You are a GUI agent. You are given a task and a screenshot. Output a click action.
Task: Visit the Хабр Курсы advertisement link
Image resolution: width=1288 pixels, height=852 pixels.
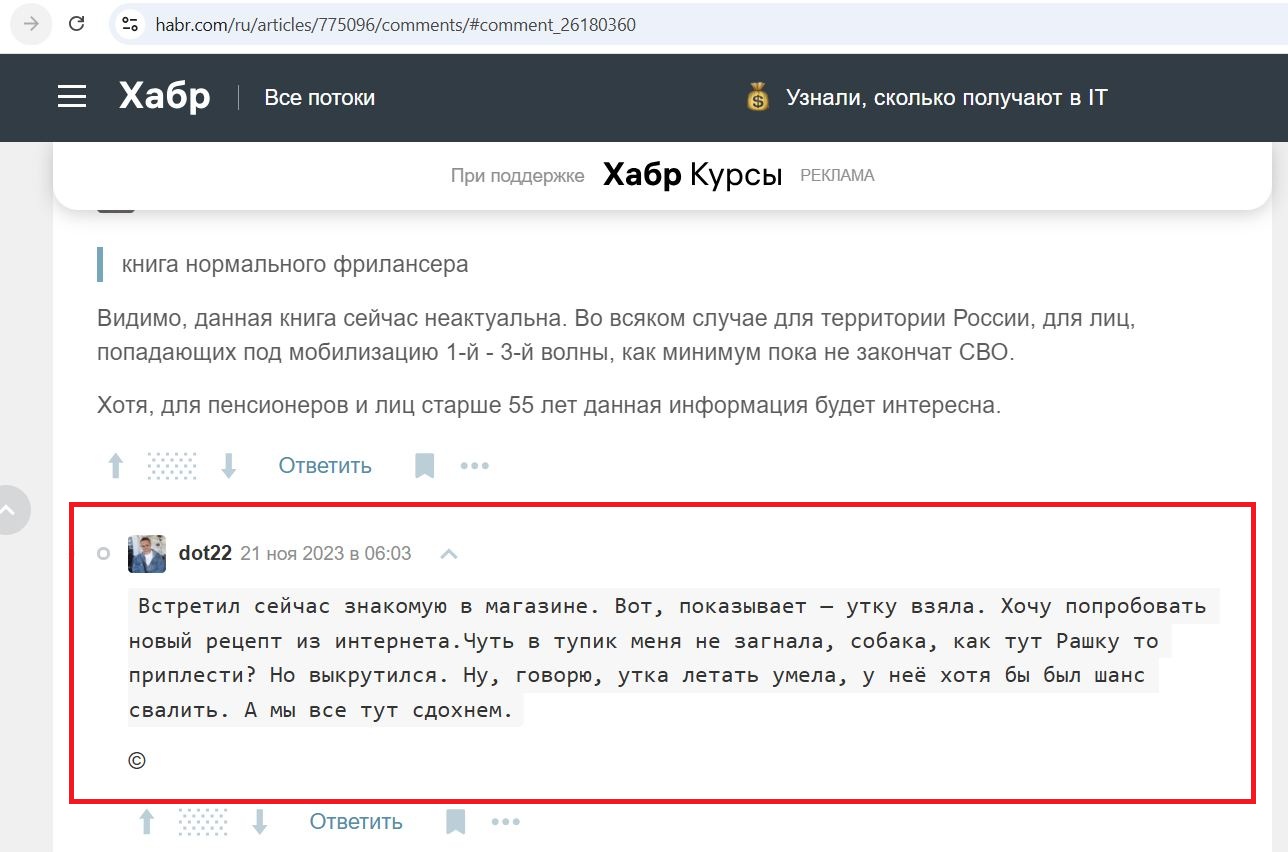coord(691,175)
